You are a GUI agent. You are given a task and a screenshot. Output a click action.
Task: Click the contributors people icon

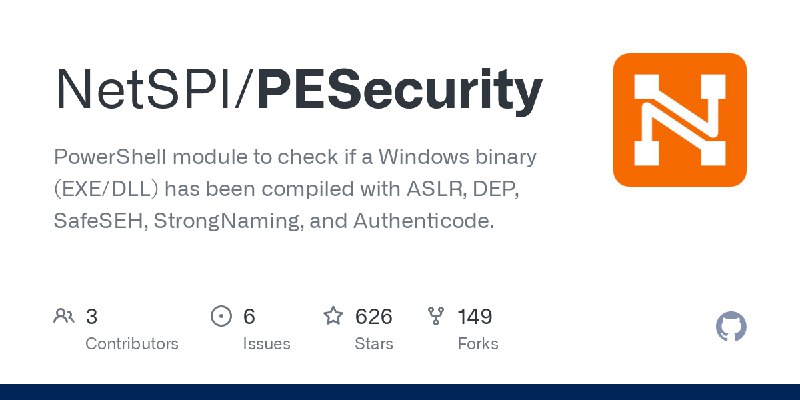pos(64,316)
